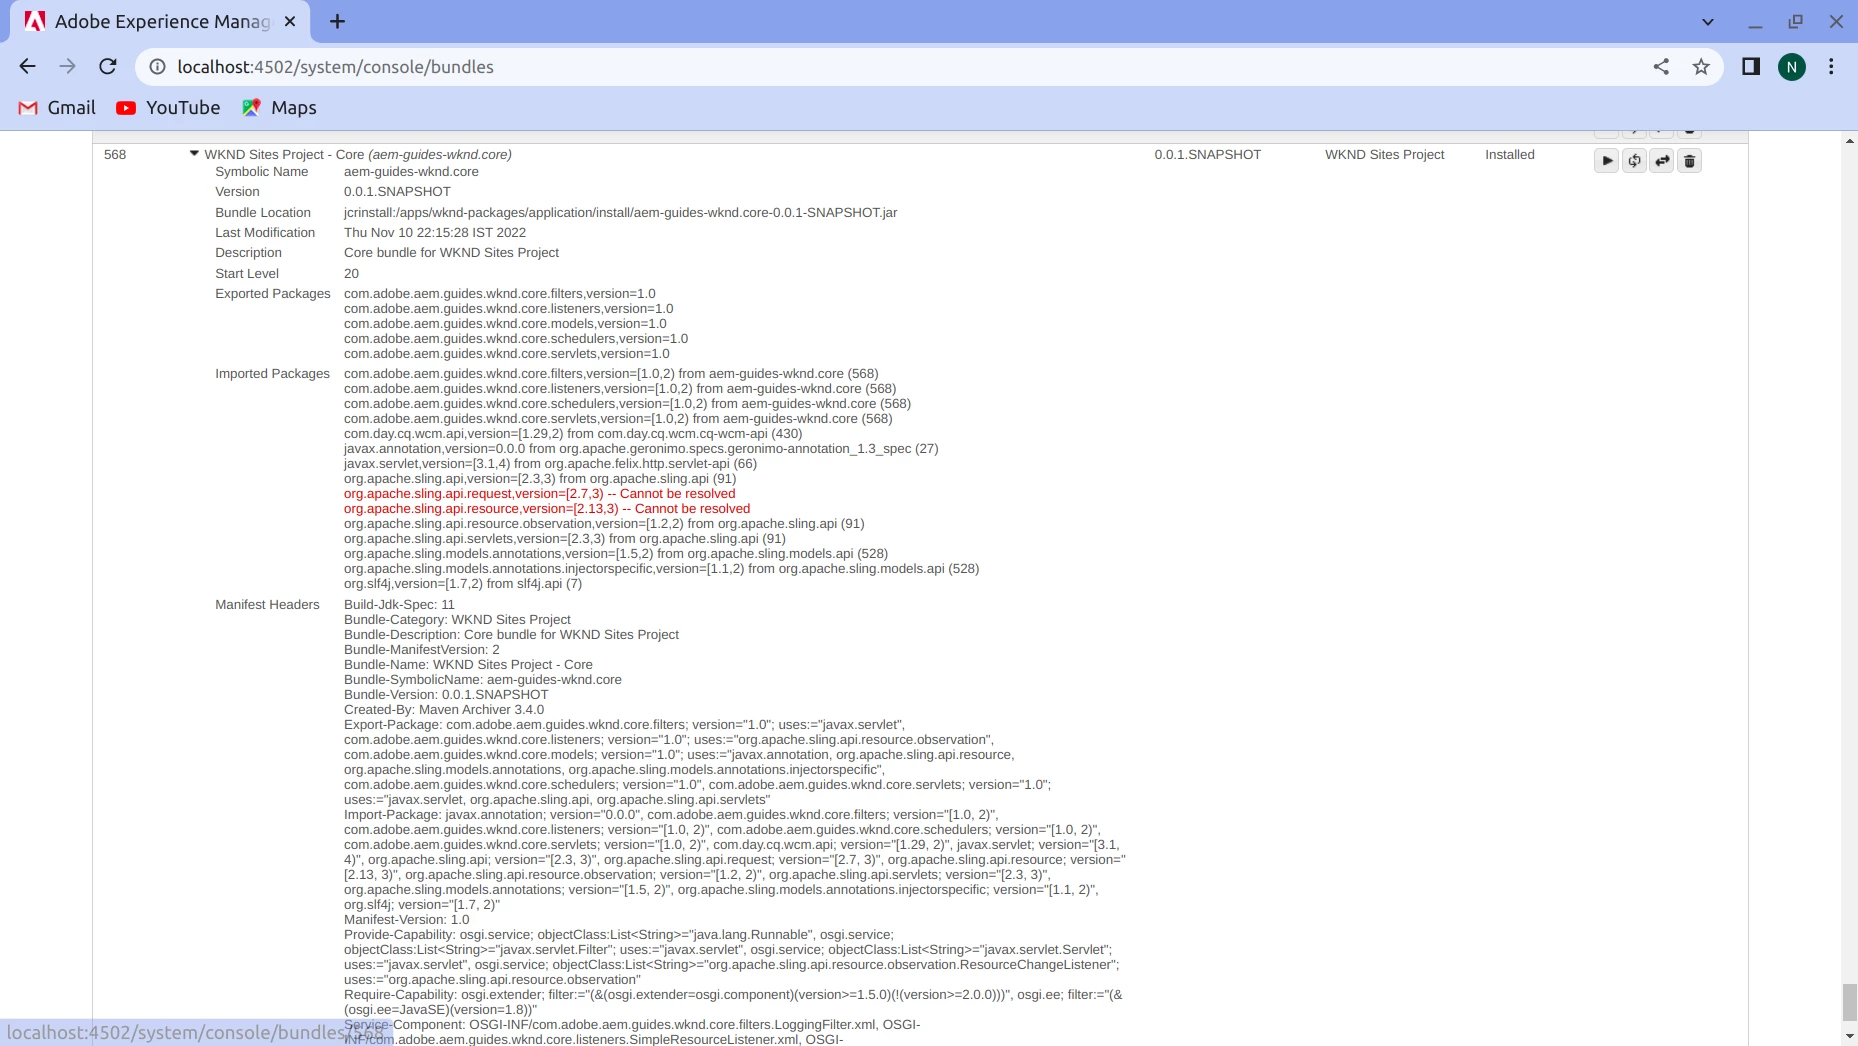This screenshot has height=1046, width=1858.
Task: Open YouTube bookmark
Action: [168, 108]
